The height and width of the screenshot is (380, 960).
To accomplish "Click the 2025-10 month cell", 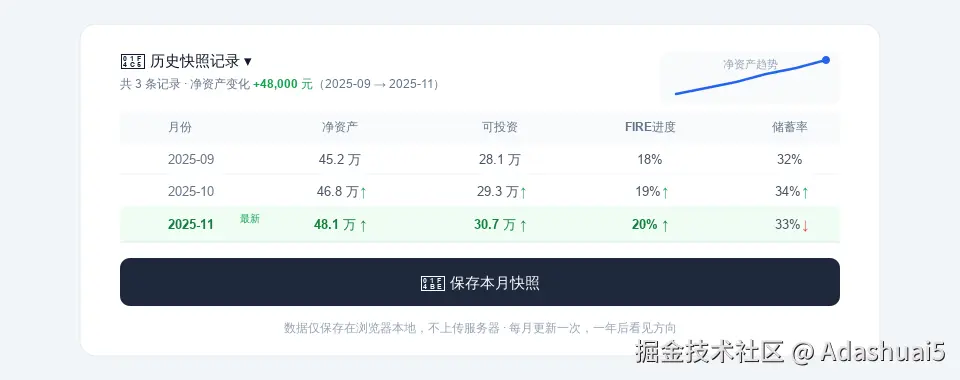I will [191, 192].
